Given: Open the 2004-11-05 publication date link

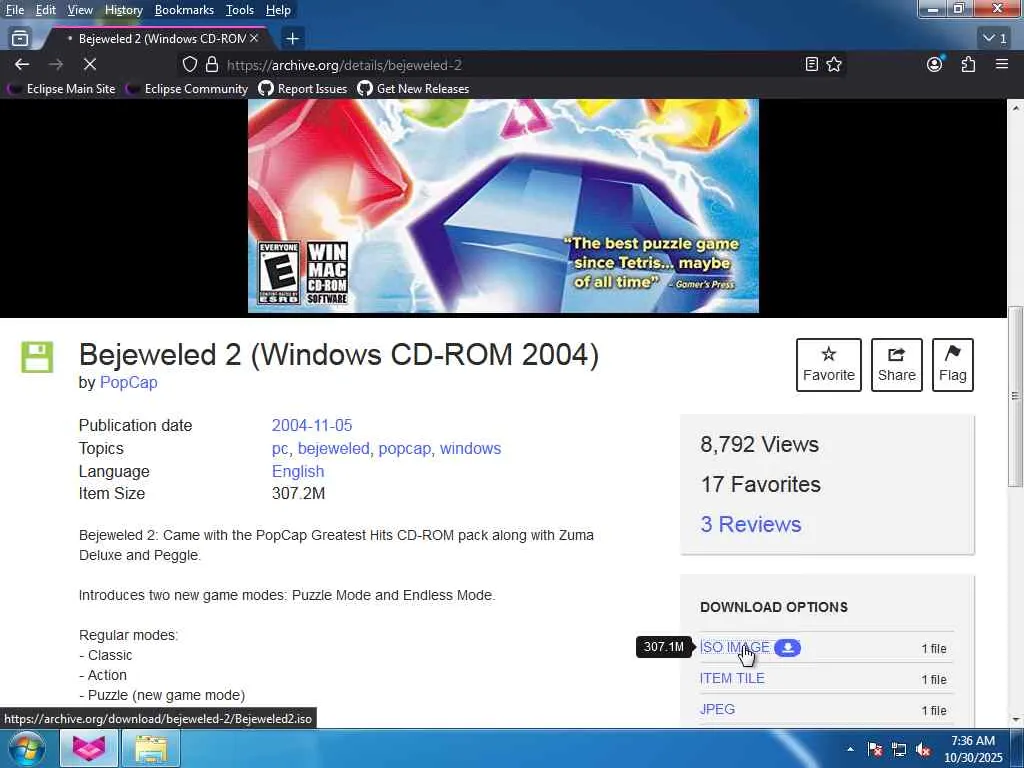Looking at the screenshot, I should (312, 425).
